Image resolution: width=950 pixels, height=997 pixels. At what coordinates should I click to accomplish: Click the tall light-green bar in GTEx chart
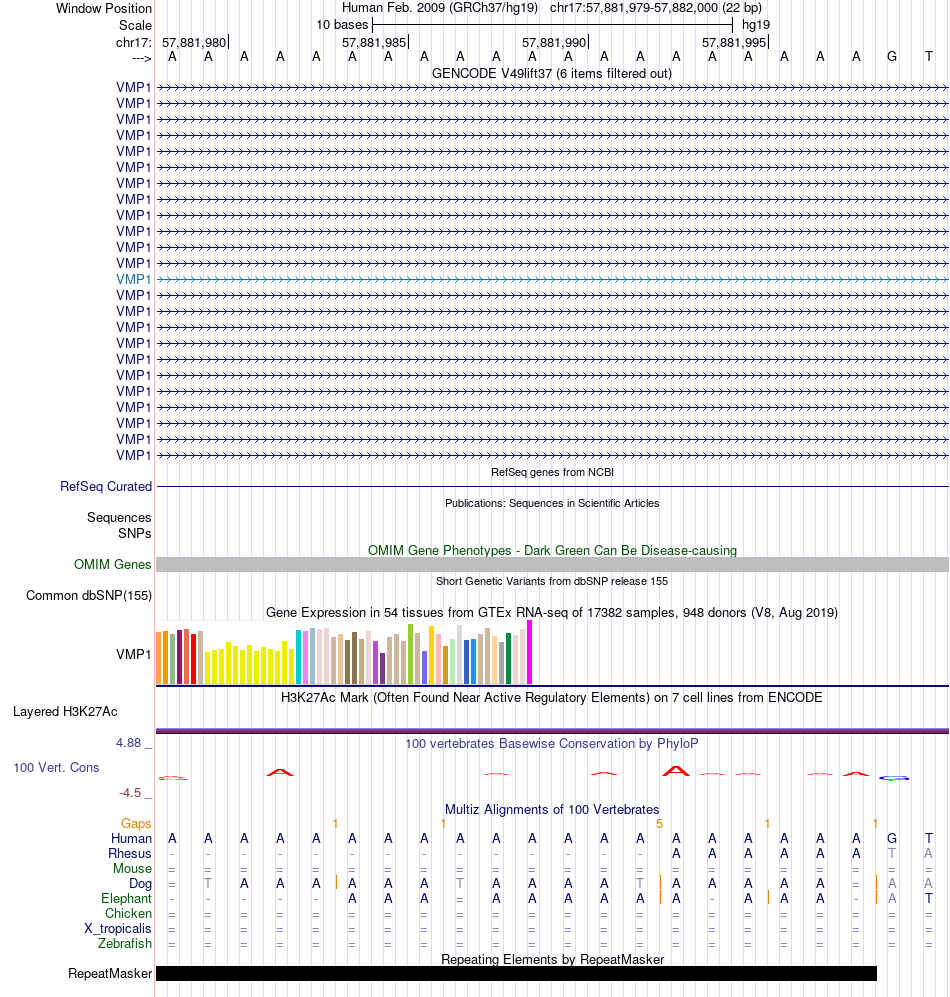(410, 654)
